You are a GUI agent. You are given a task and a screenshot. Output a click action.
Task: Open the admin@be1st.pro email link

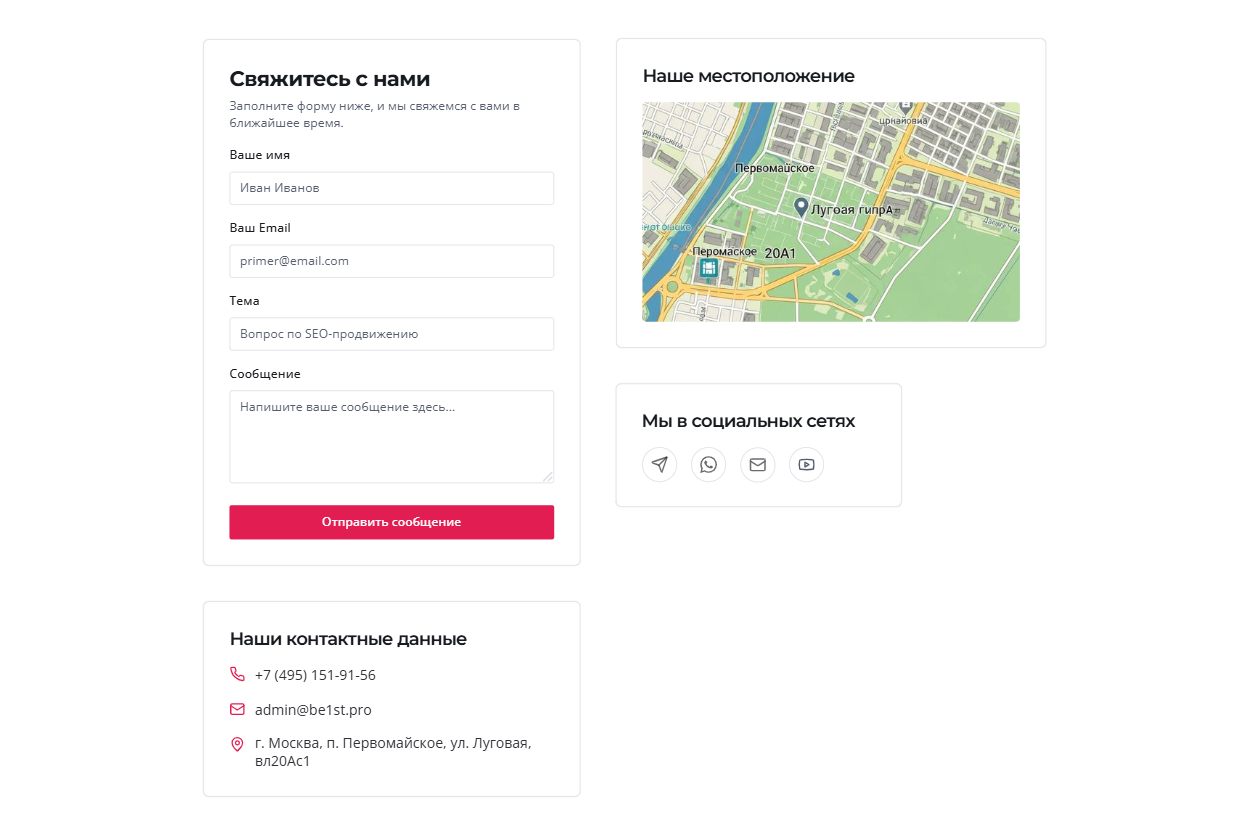coord(313,710)
